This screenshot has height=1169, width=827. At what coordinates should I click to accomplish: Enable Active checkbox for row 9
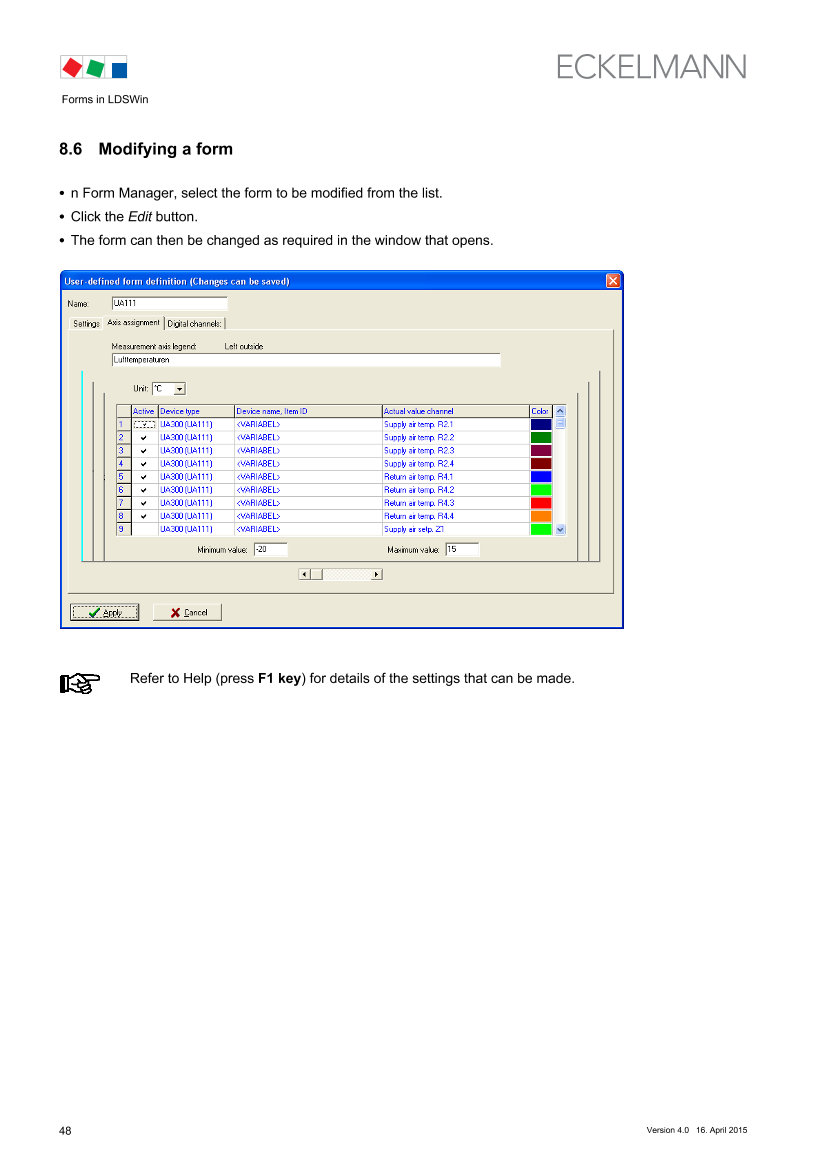[144, 529]
